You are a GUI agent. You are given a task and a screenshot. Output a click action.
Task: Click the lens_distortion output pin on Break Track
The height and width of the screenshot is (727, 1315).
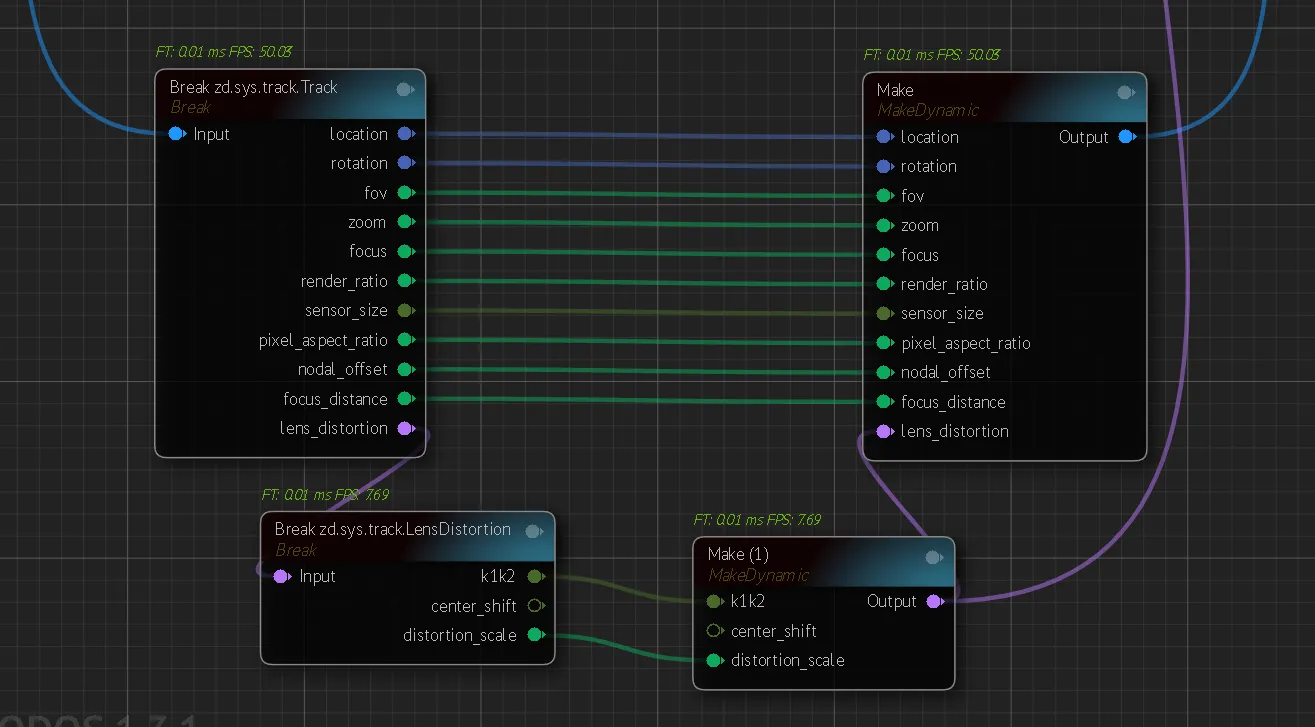405,428
